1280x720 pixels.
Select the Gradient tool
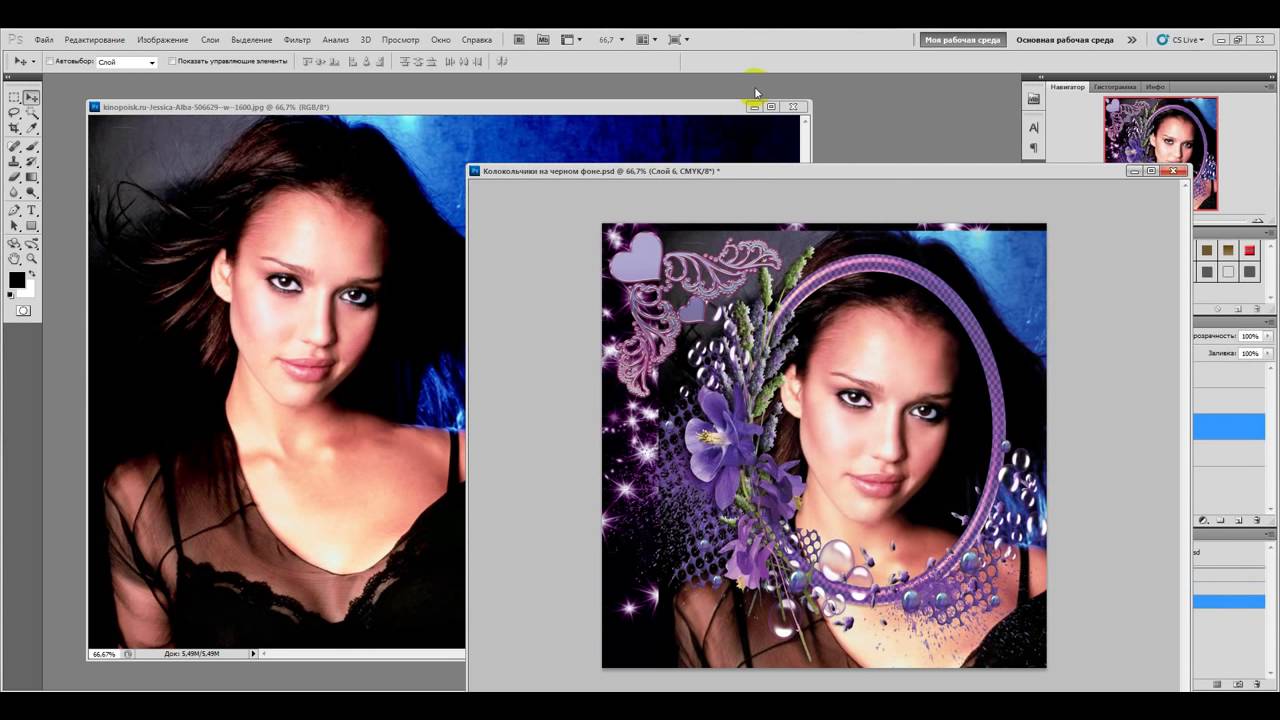tap(32, 177)
